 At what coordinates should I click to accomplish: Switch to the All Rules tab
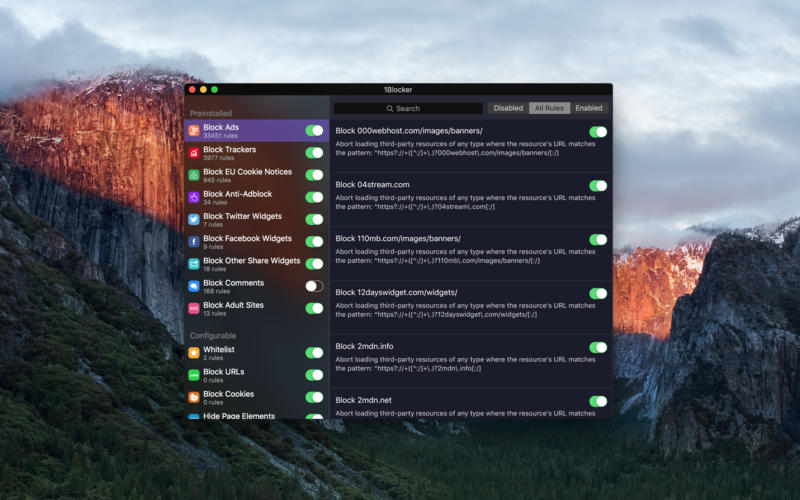pyautogui.click(x=549, y=108)
